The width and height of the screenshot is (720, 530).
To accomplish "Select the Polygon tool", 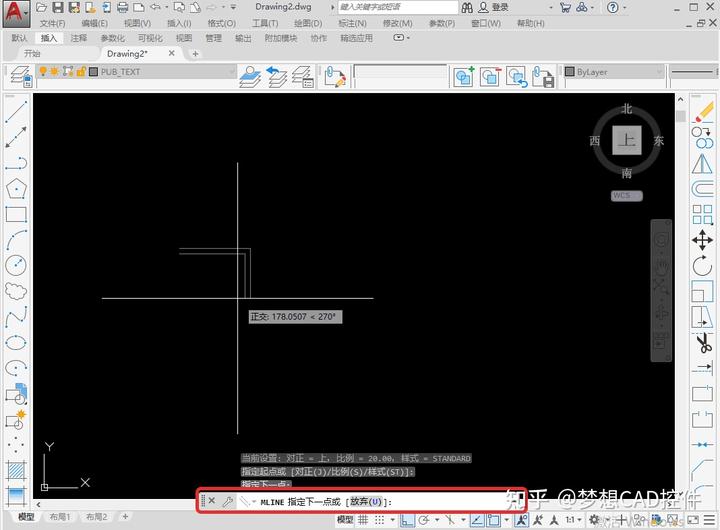I will [16, 188].
